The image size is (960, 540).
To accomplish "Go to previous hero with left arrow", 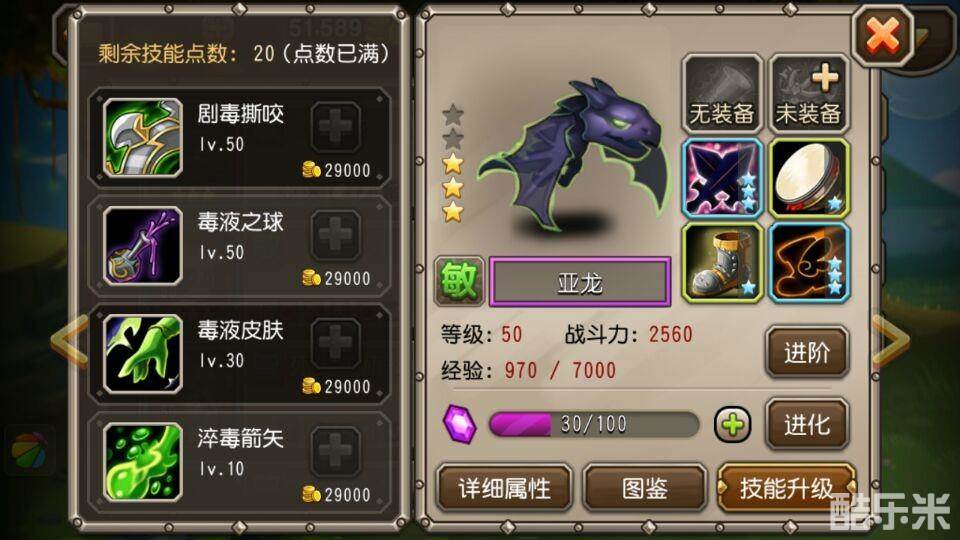I will pyautogui.click(x=69, y=340).
